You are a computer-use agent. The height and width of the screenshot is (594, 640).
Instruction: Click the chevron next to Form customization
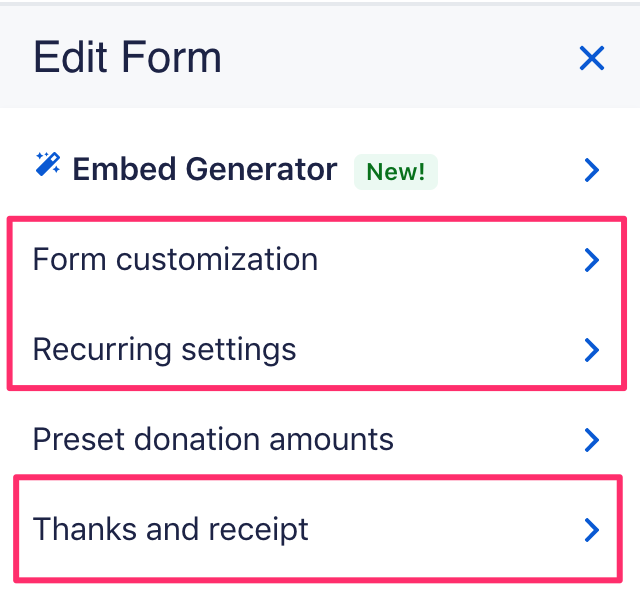(592, 260)
